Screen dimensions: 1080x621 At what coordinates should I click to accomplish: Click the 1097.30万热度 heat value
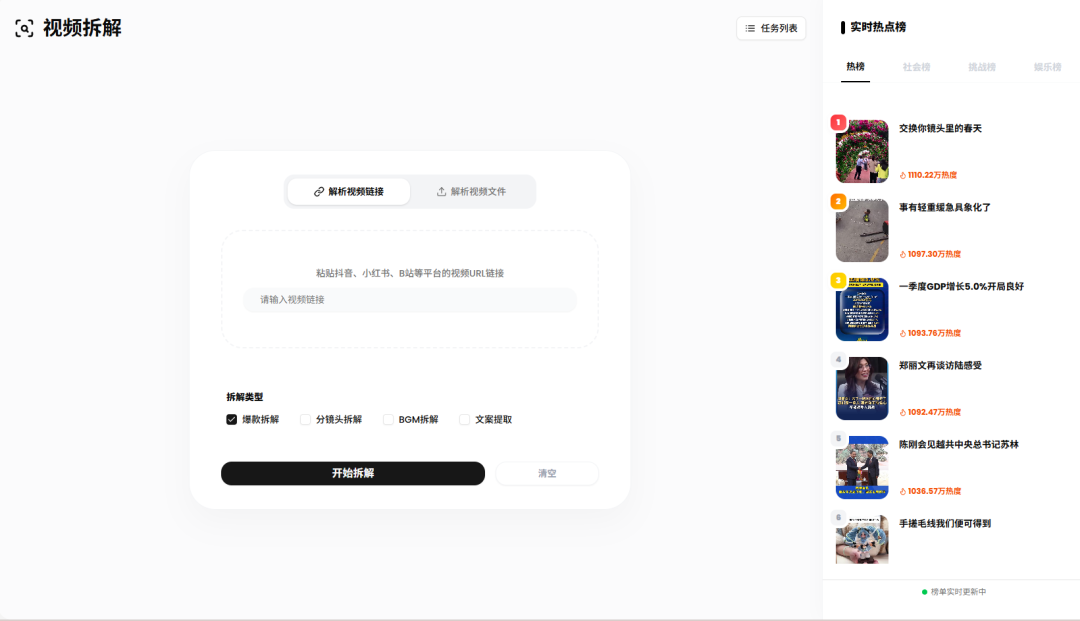(934, 255)
